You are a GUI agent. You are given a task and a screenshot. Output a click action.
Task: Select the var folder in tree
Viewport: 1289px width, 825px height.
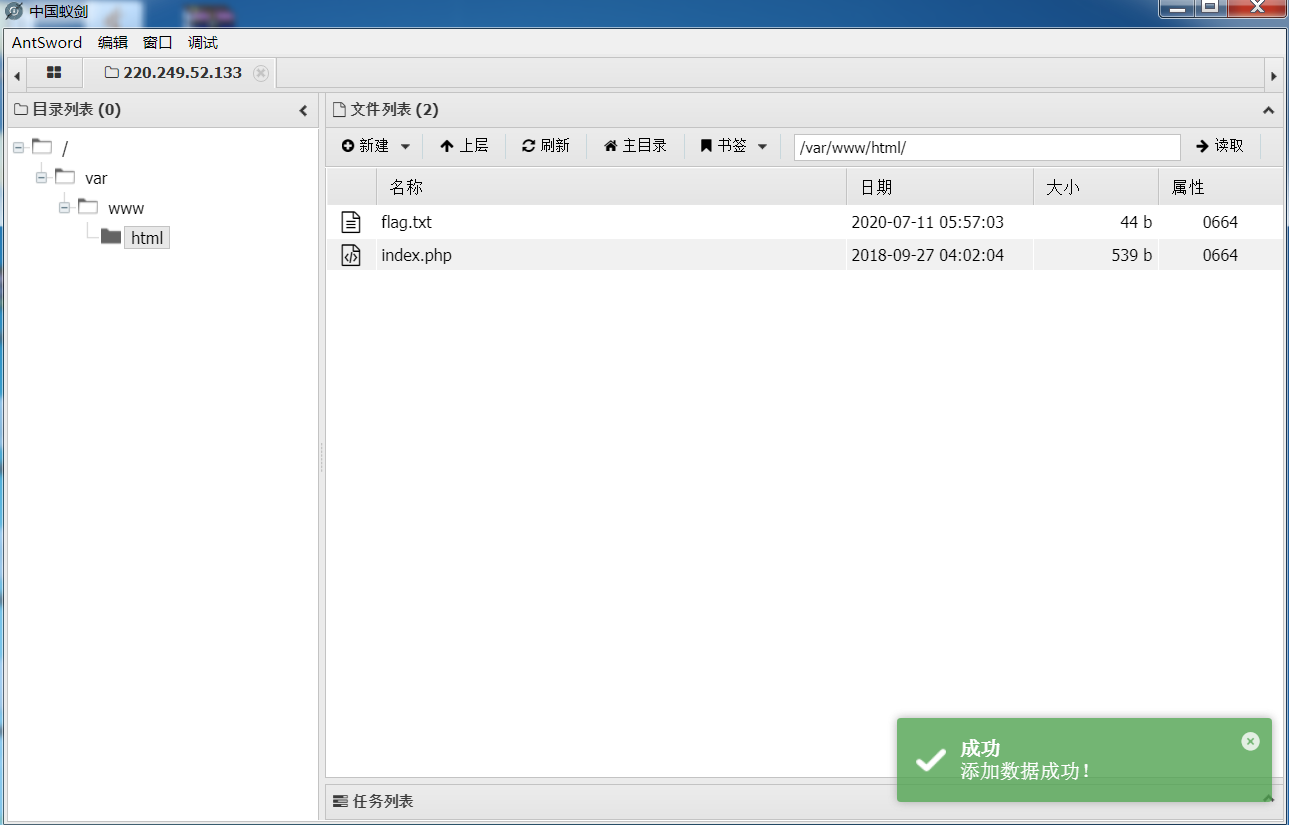click(x=96, y=178)
